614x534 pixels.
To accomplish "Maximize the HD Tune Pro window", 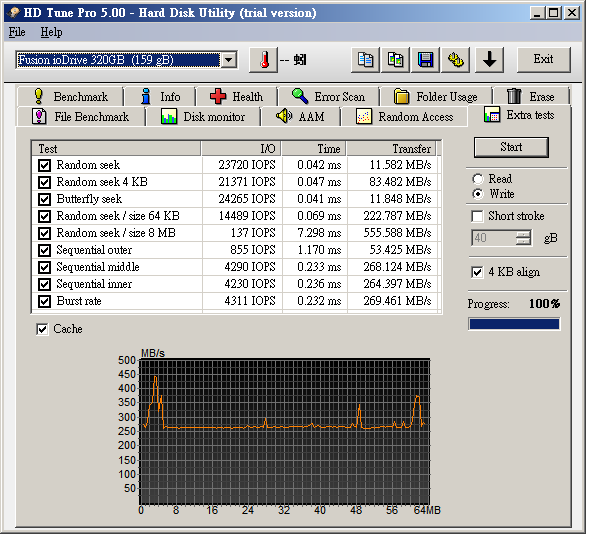I will tap(554, 13).
